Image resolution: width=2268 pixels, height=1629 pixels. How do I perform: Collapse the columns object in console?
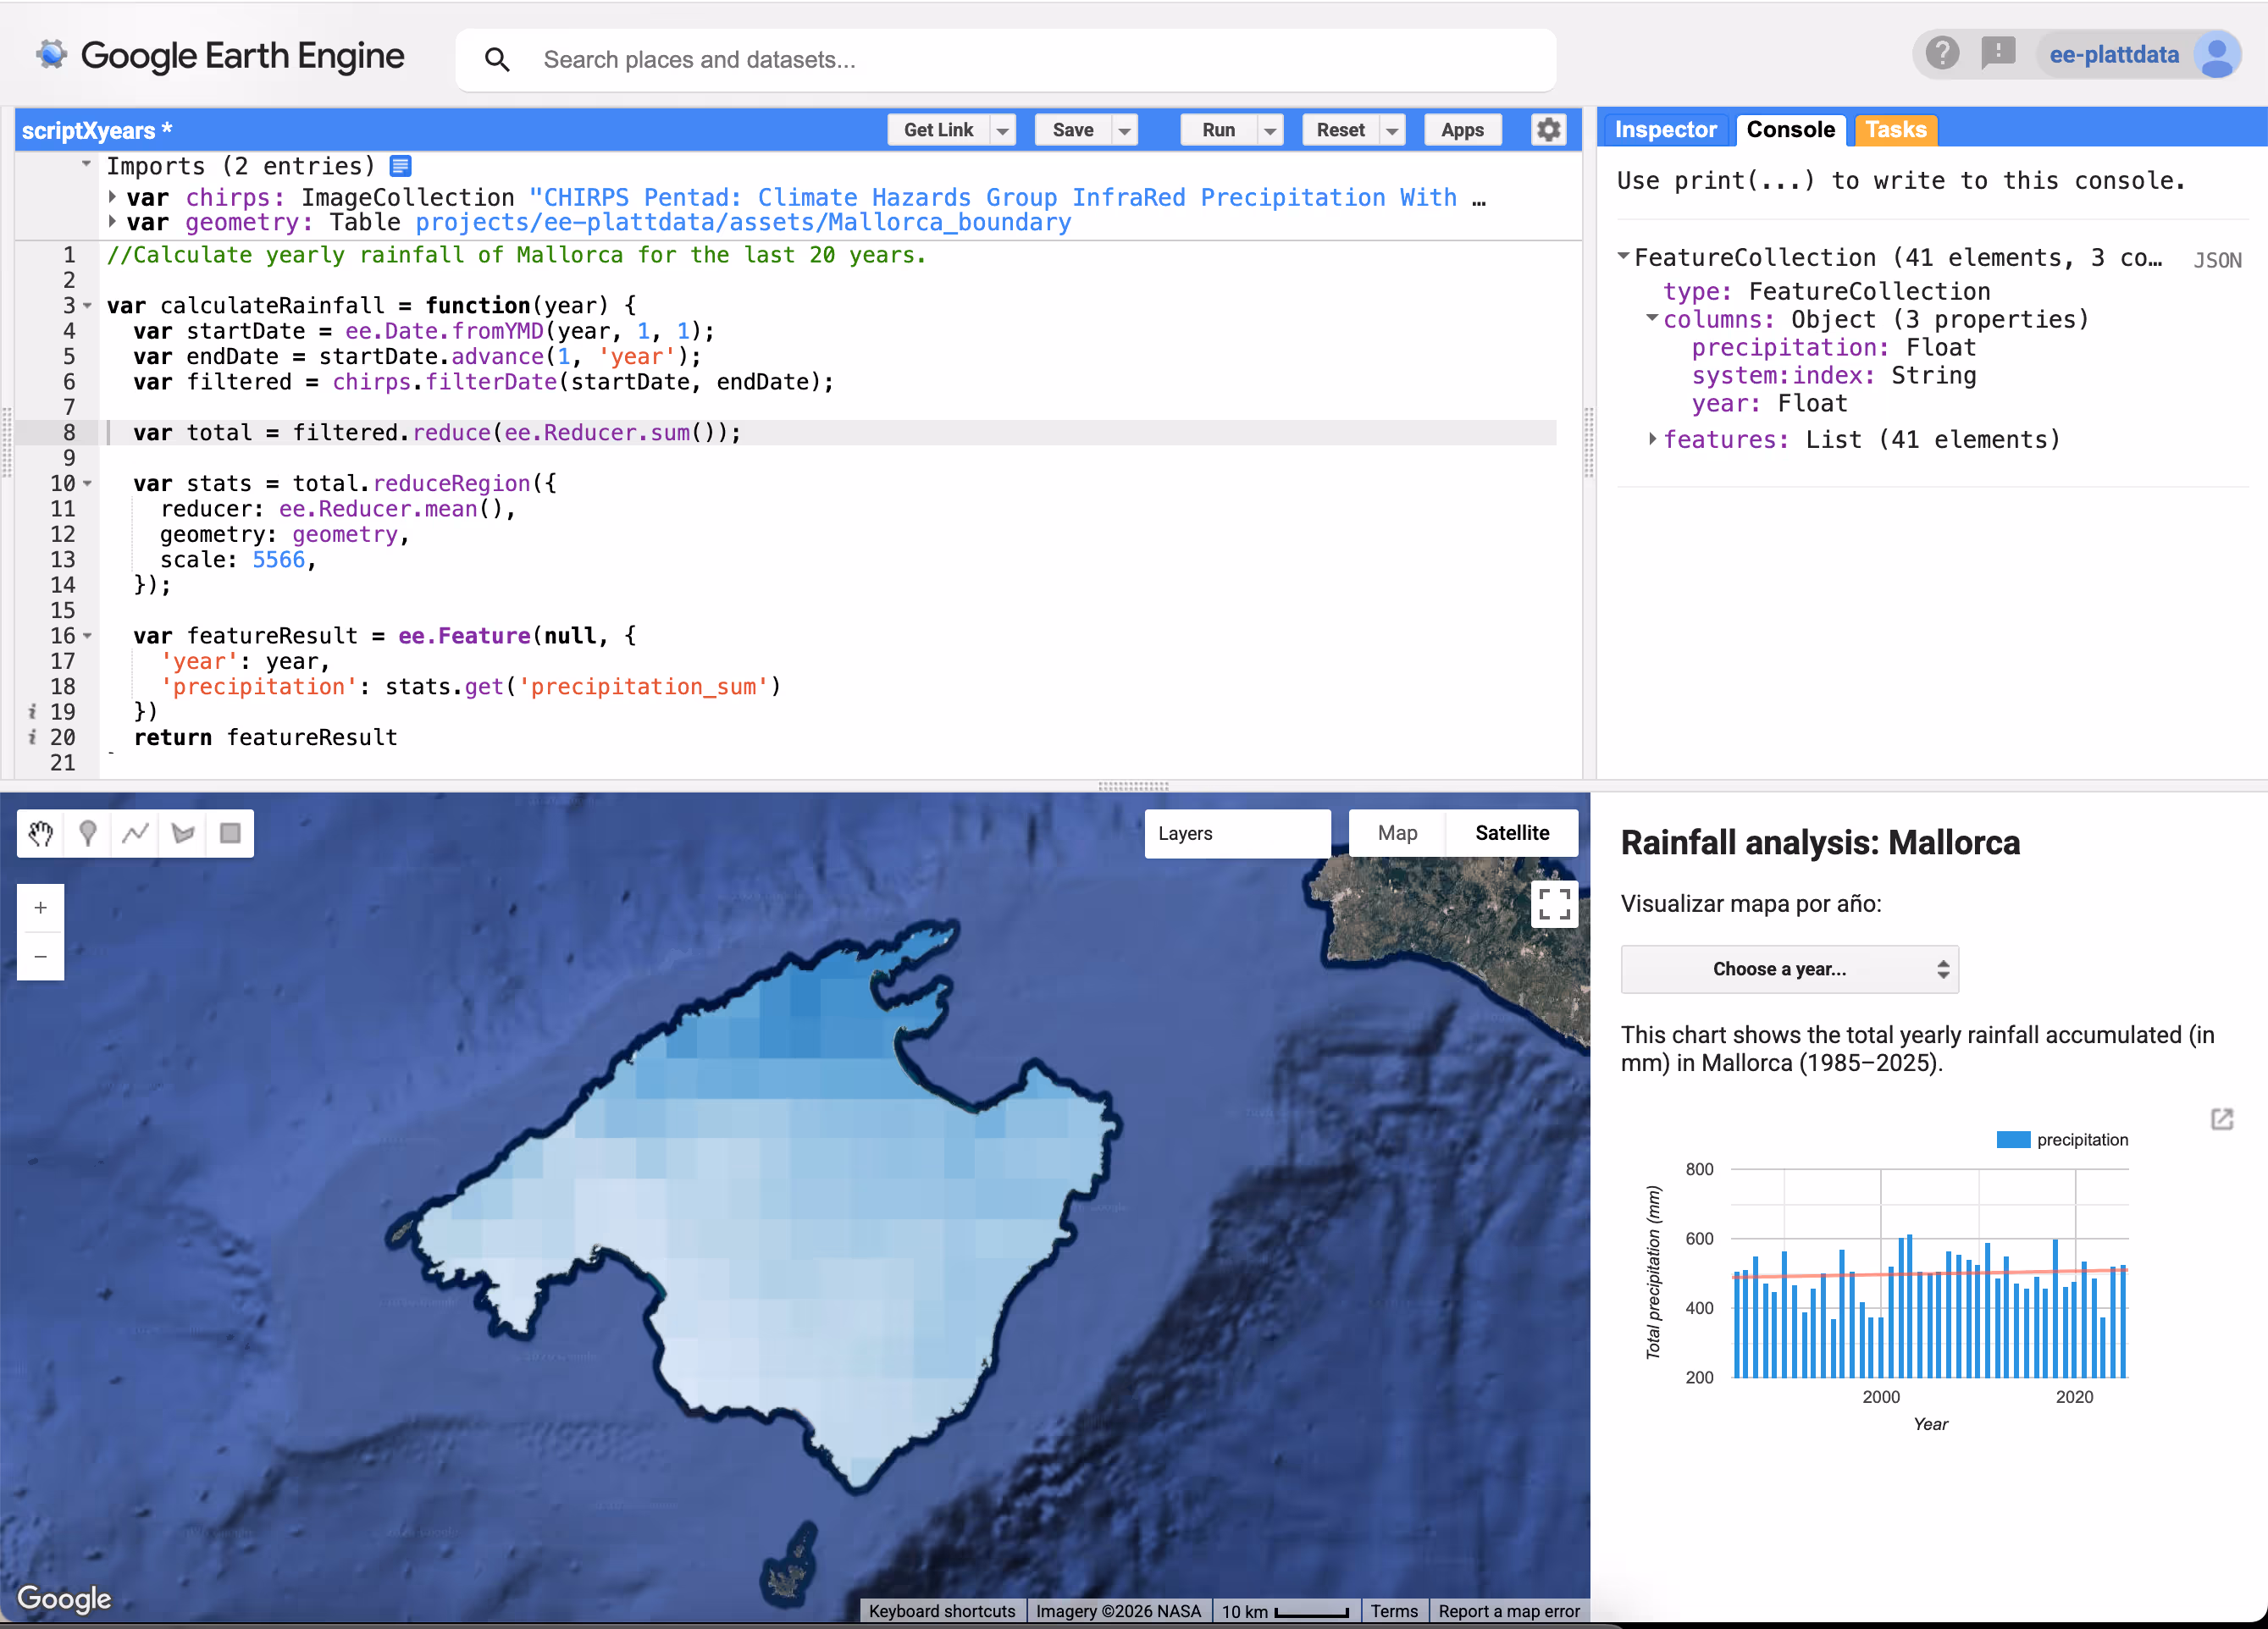click(x=1652, y=319)
